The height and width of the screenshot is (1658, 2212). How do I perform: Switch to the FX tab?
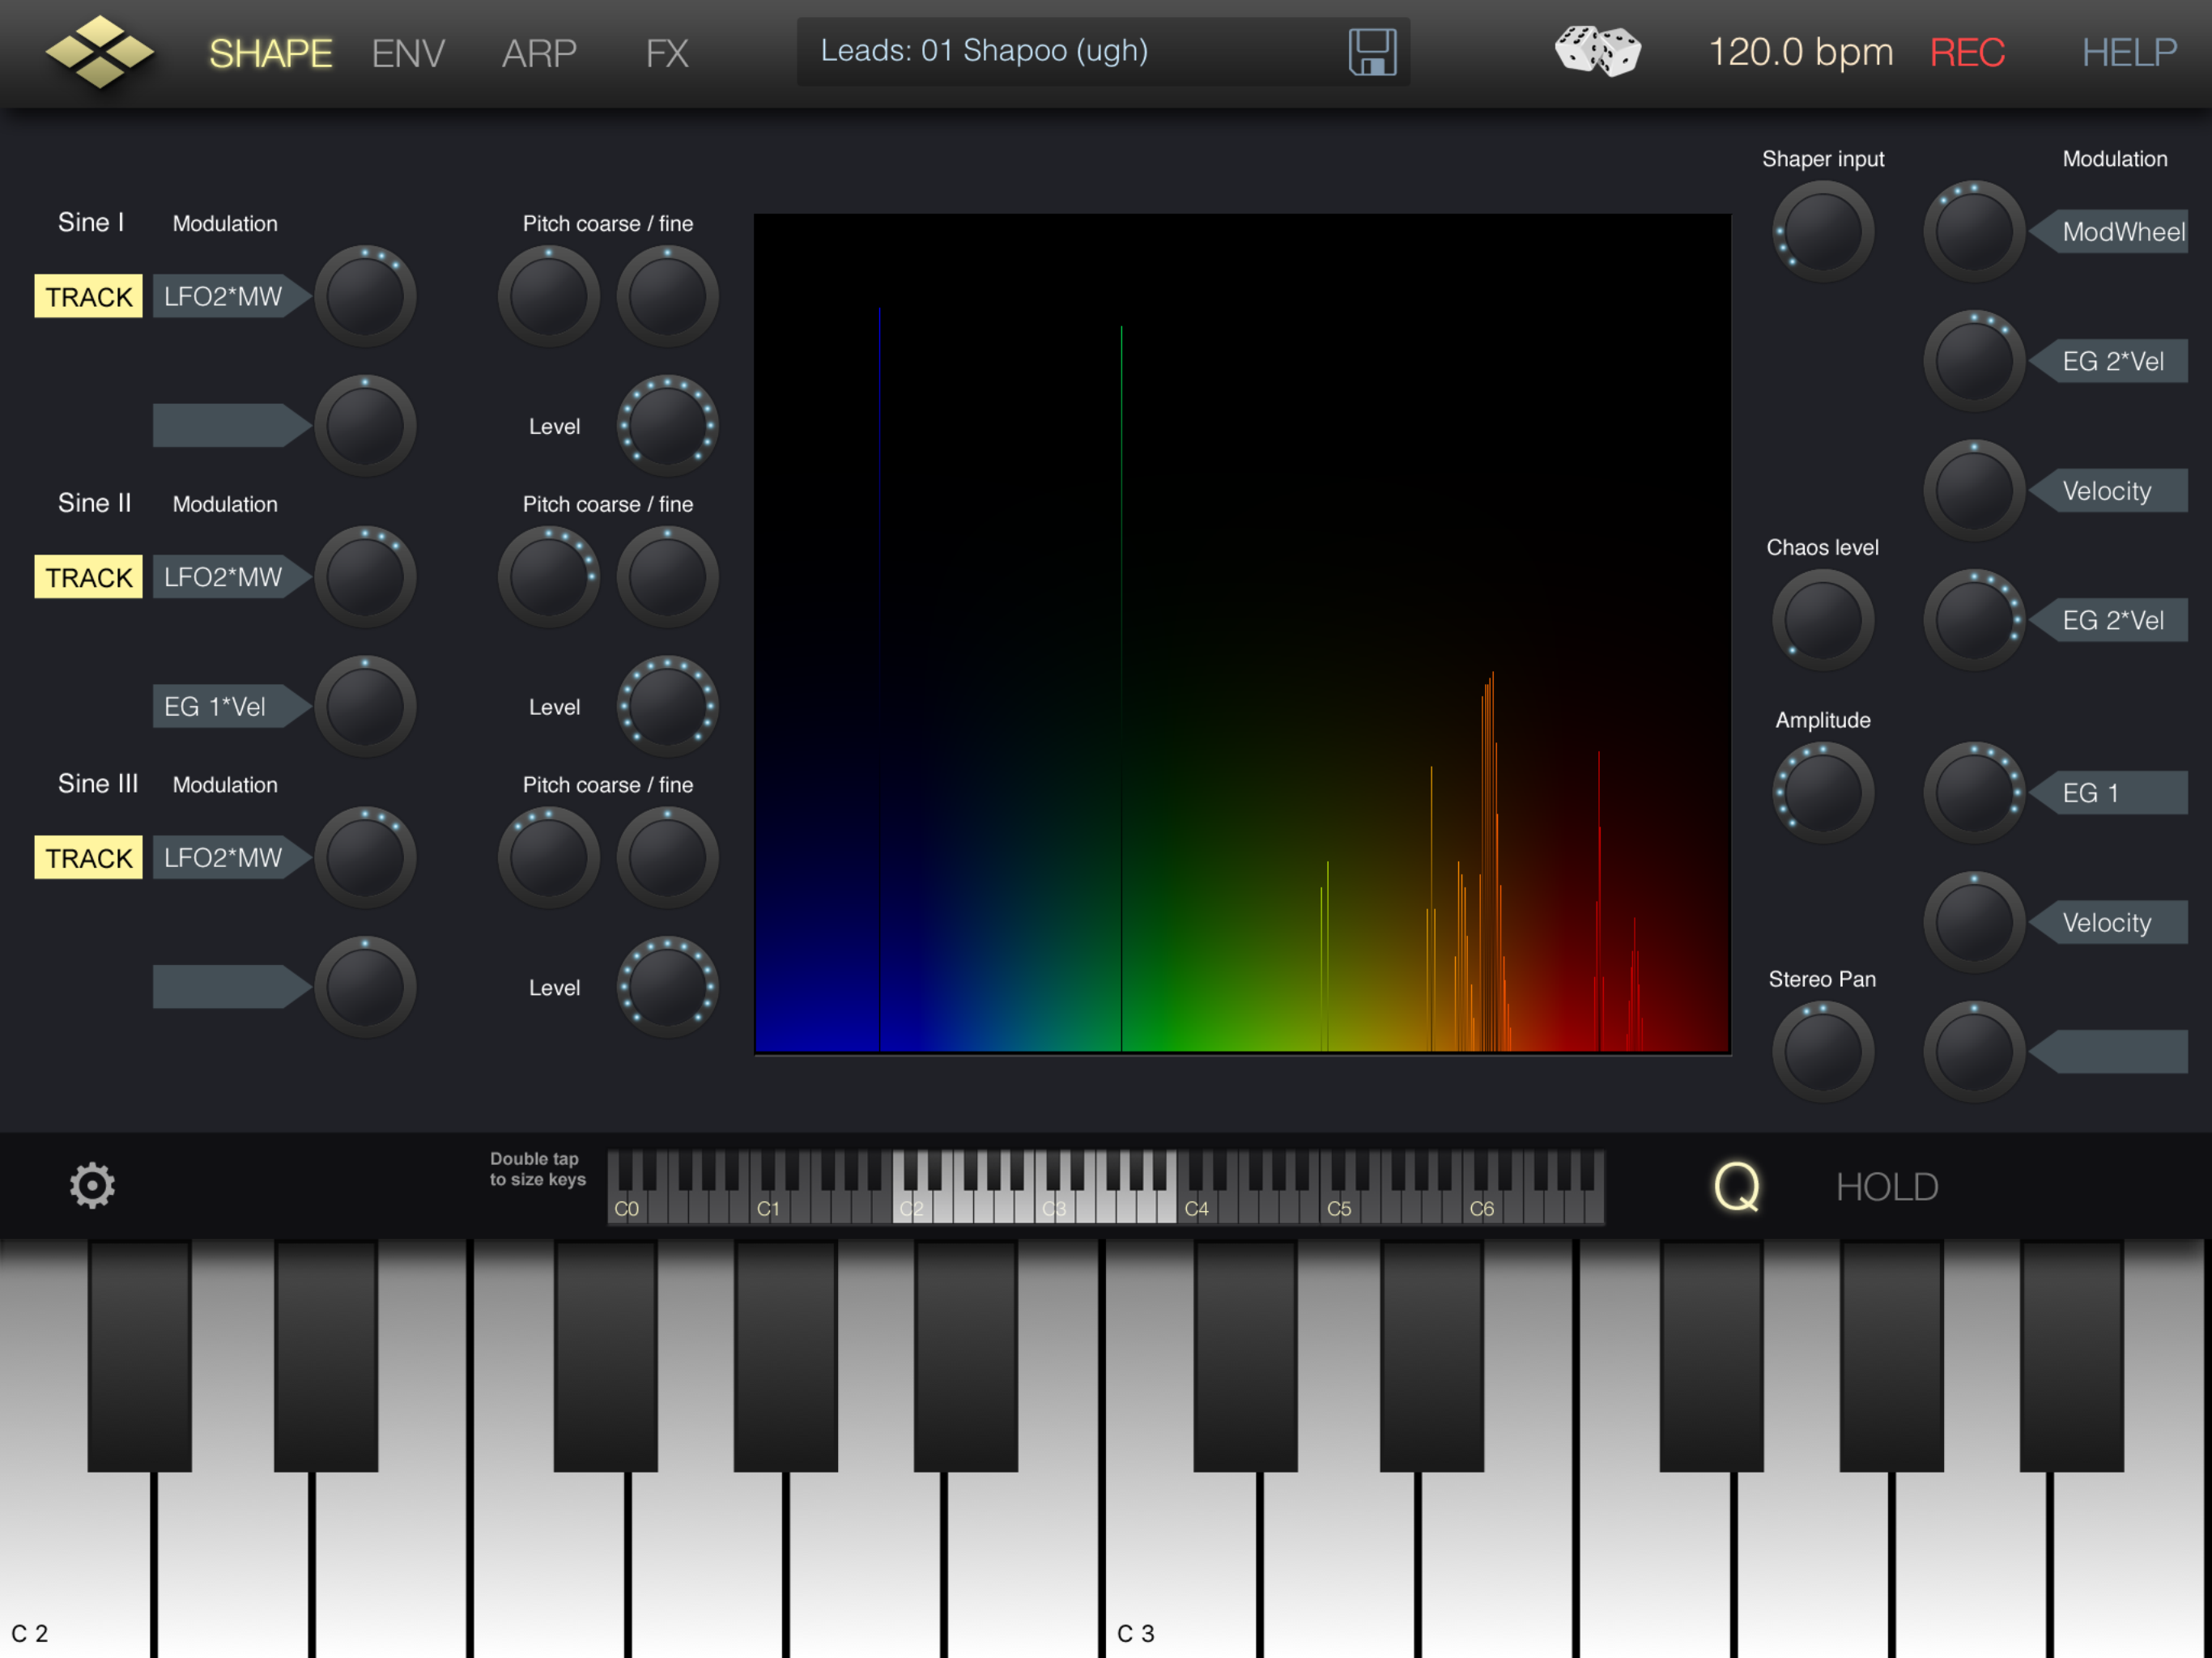pos(667,53)
